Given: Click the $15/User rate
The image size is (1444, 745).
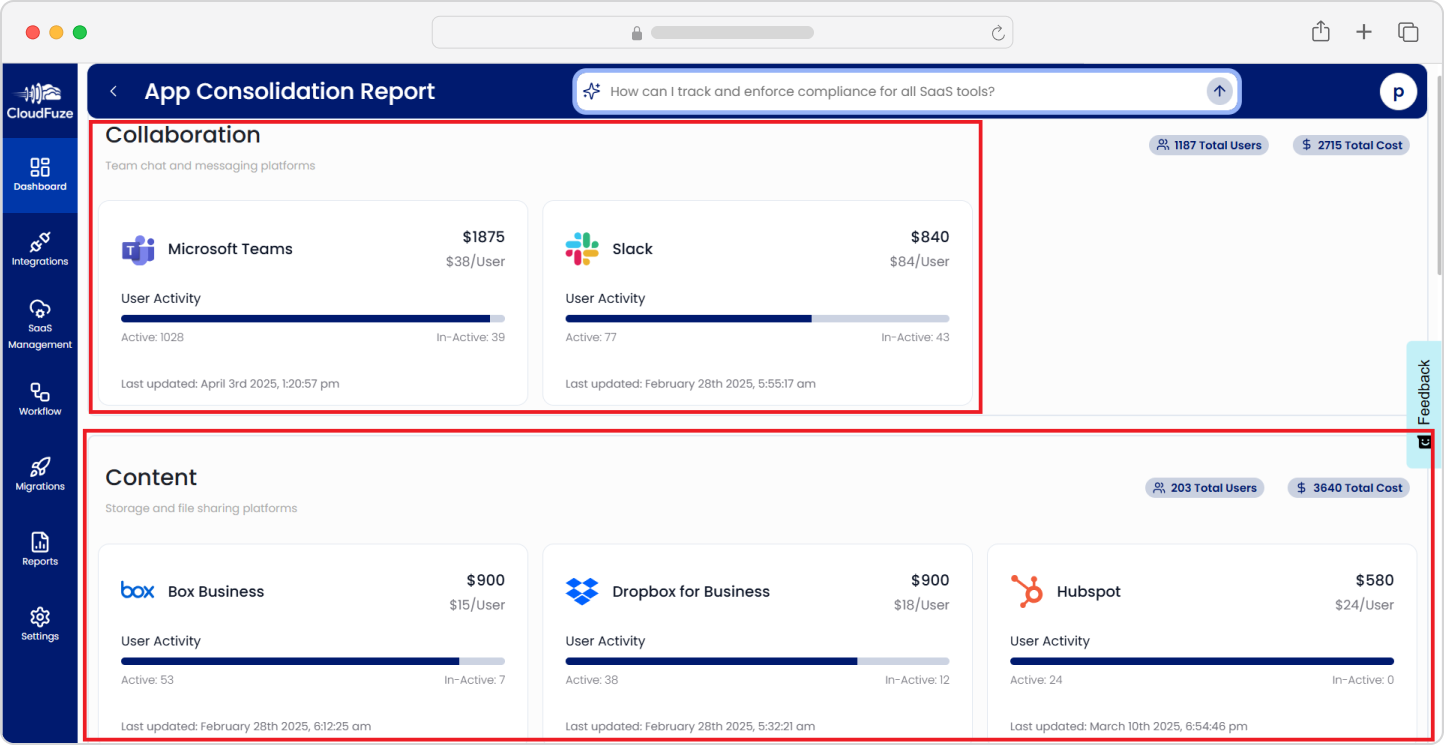Looking at the screenshot, I should point(476,605).
